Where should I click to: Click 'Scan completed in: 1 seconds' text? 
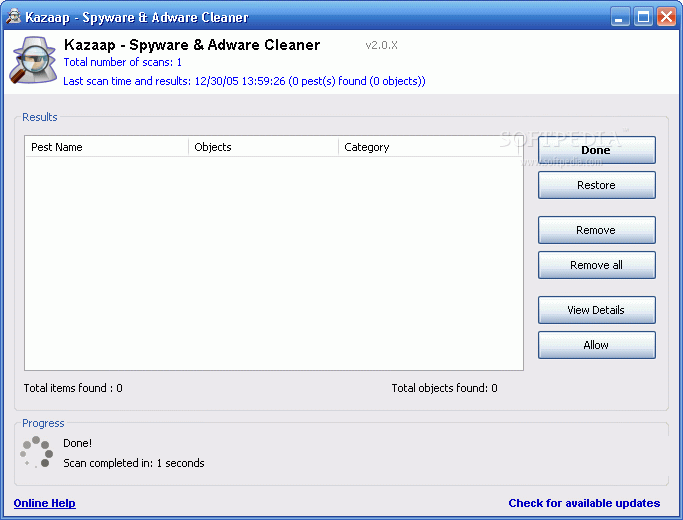pos(134,463)
